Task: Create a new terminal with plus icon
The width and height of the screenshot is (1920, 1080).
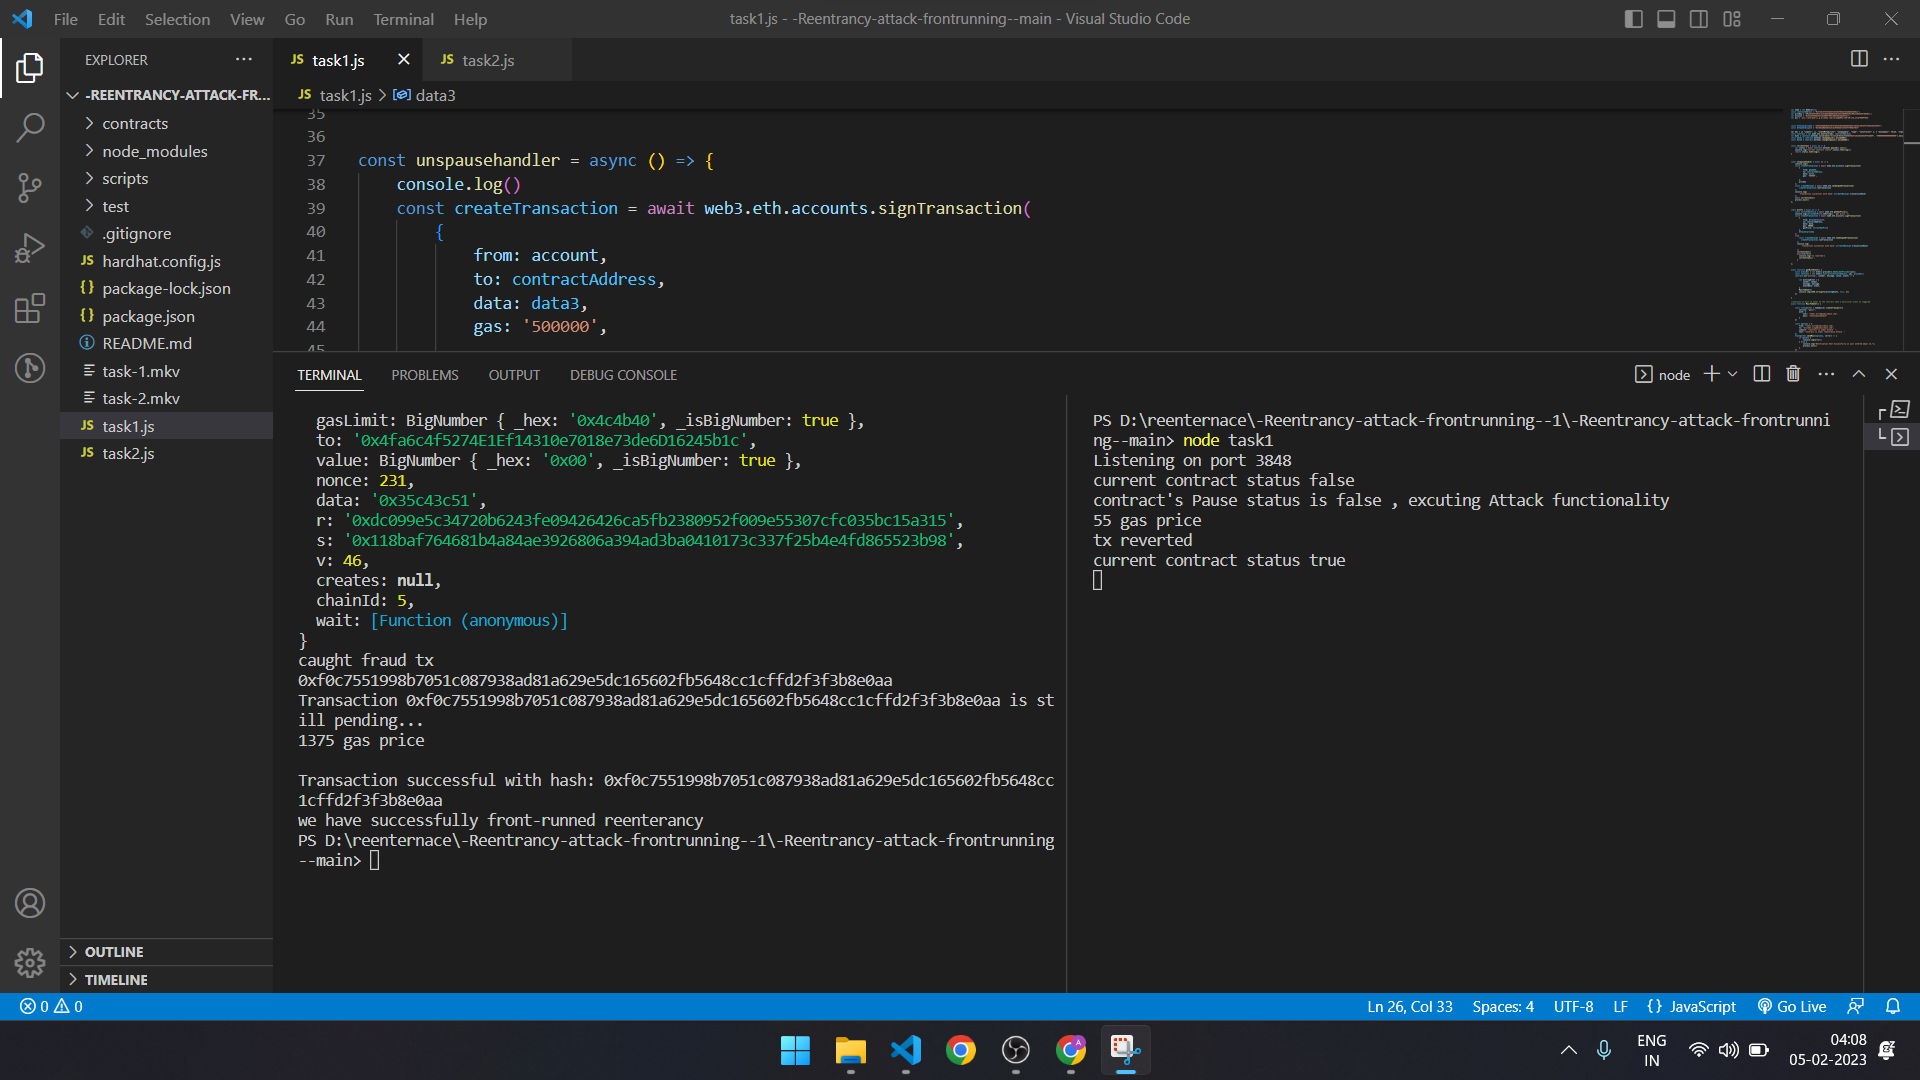Action: (1712, 373)
